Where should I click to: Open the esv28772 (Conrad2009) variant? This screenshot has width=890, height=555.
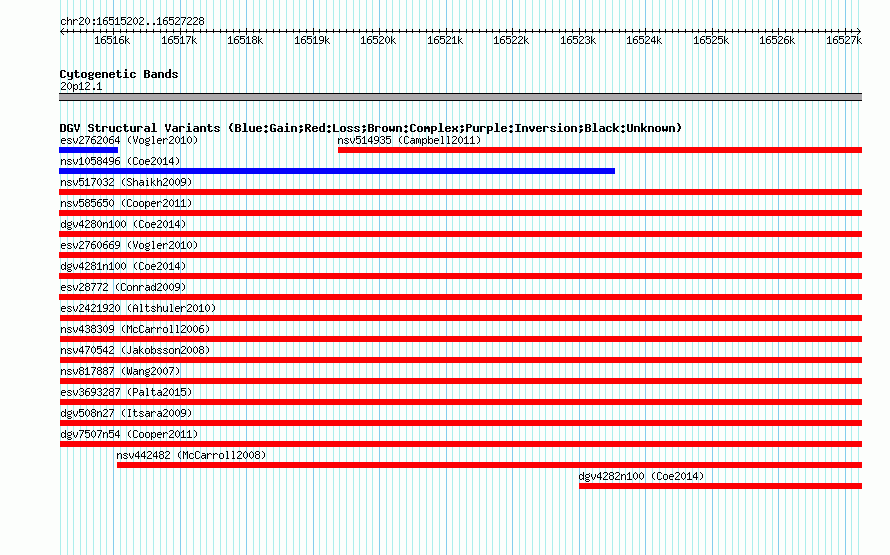[x=123, y=287]
